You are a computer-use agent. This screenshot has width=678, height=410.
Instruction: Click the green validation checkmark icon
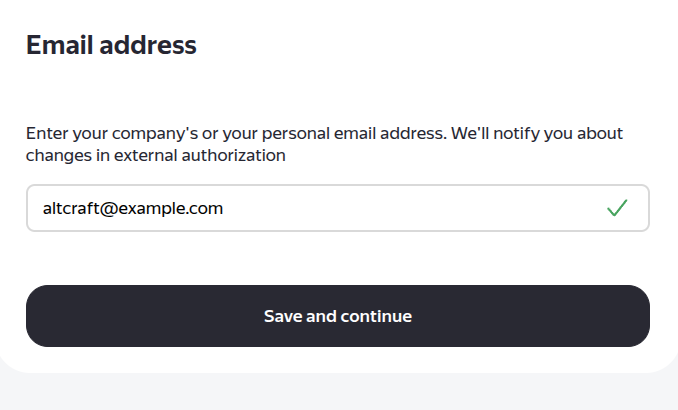coord(617,208)
